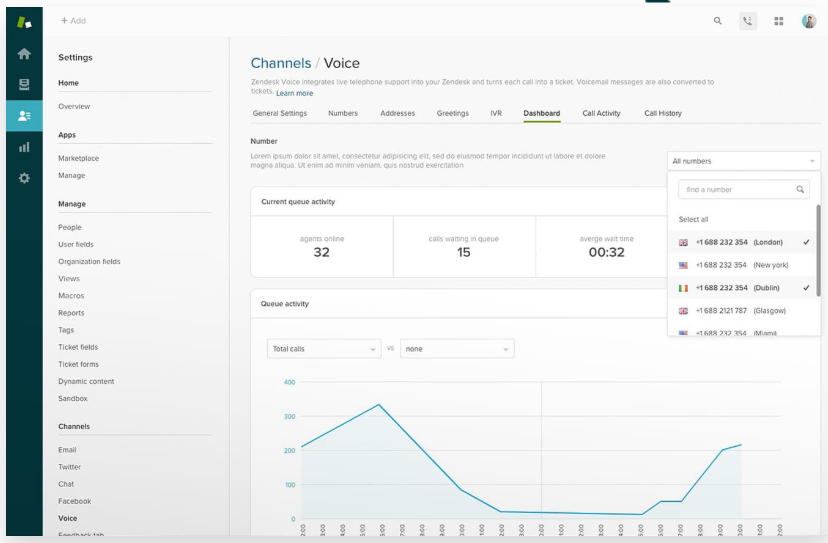Switch to the Call History tab
Image resolution: width=828 pixels, height=543 pixels.
[x=663, y=113]
